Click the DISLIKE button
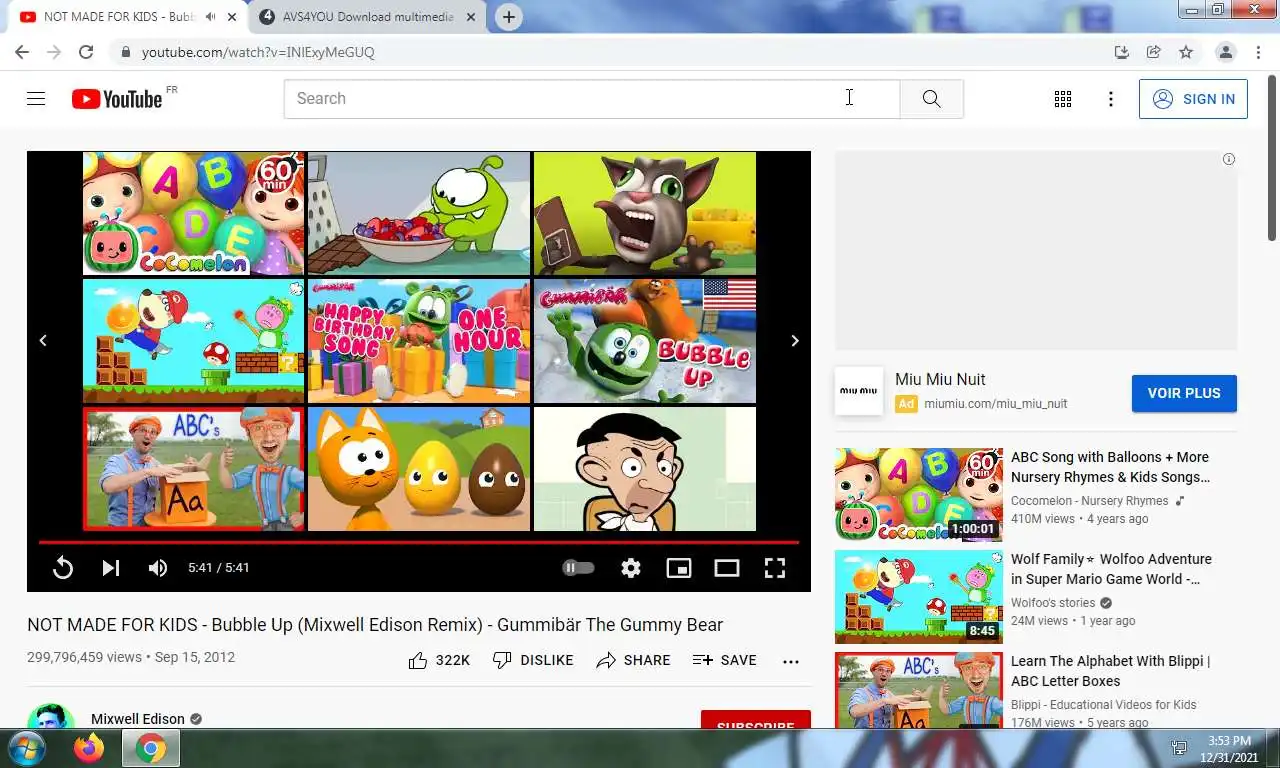Viewport: 1280px width, 768px height. click(x=533, y=660)
